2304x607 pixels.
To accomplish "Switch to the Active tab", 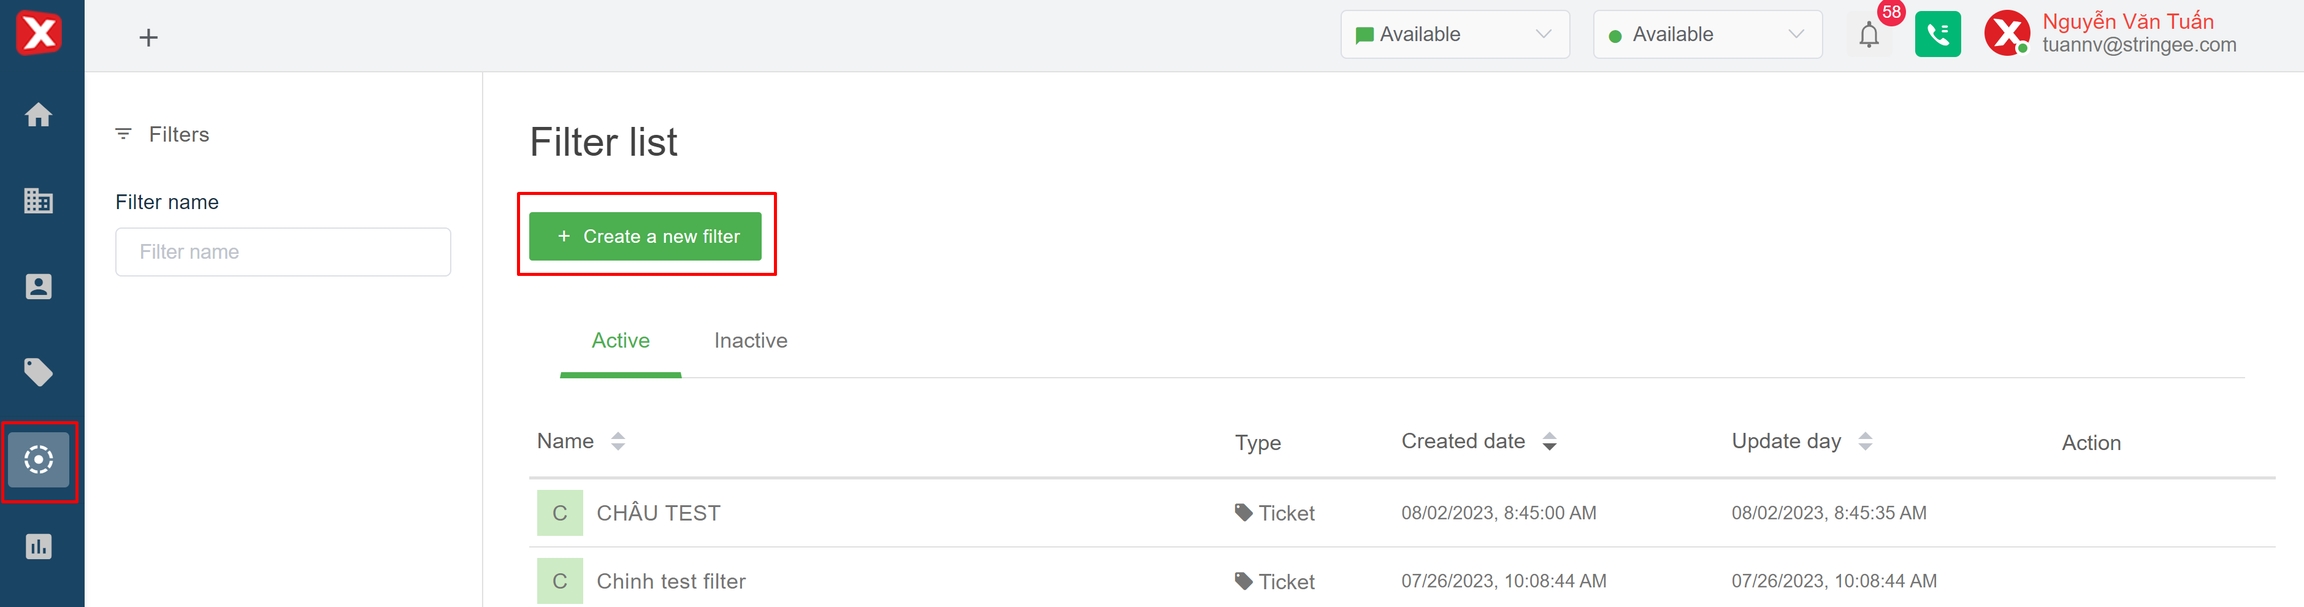I will coord(620,341).
